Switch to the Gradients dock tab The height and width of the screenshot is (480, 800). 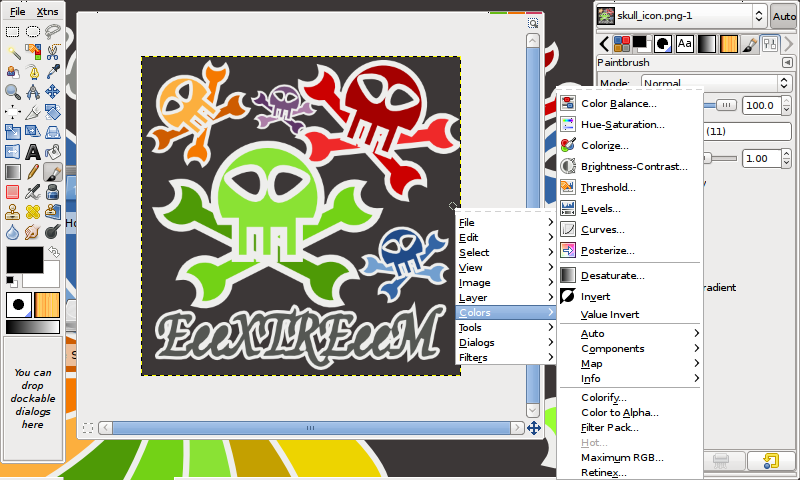click(707, 44)
